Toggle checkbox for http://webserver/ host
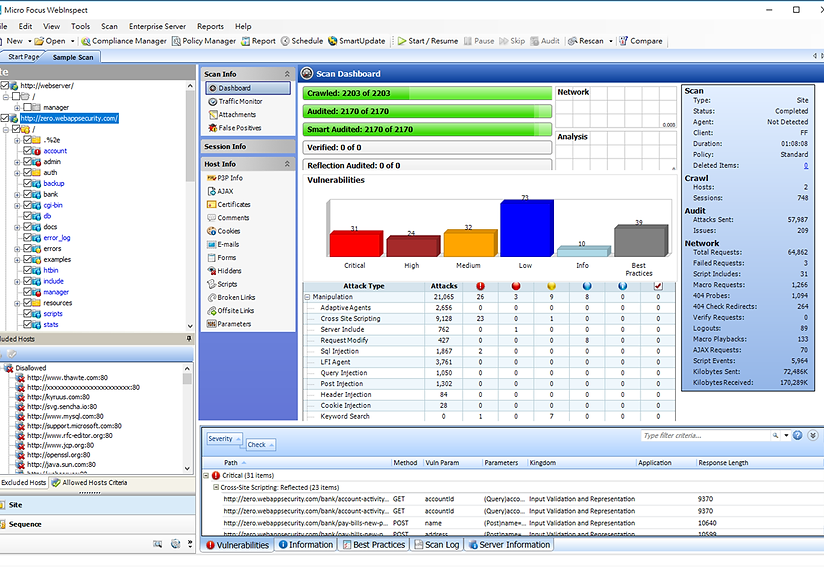Image resolution: width=824 pixels, height=567 pixels. click(x=5, y=85)
